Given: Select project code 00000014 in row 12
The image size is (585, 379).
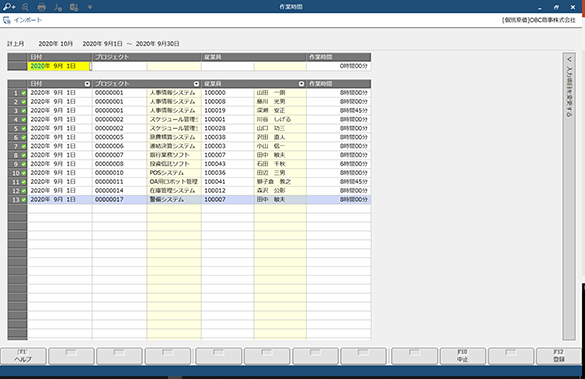Looking at the screenshot, I should (119, 191).
